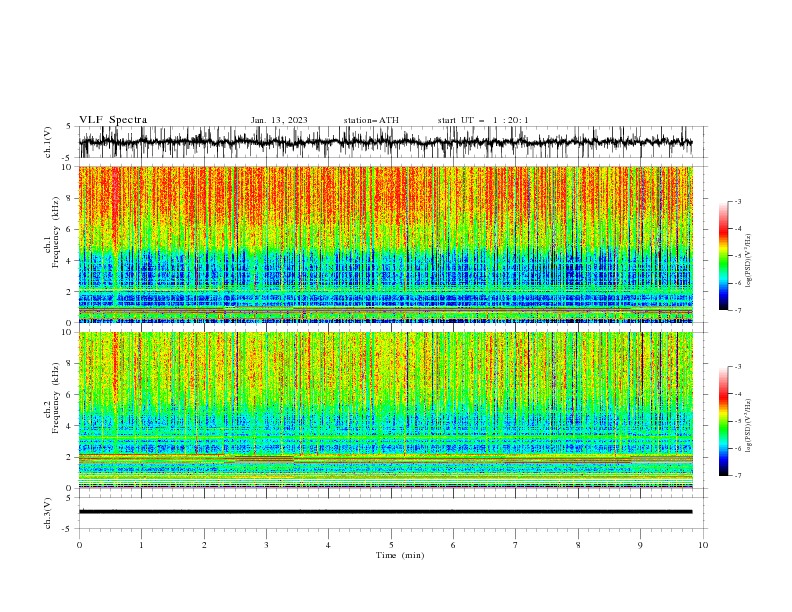
Task: Click the "Time (min)" axis label
Action: click(400, 555)
